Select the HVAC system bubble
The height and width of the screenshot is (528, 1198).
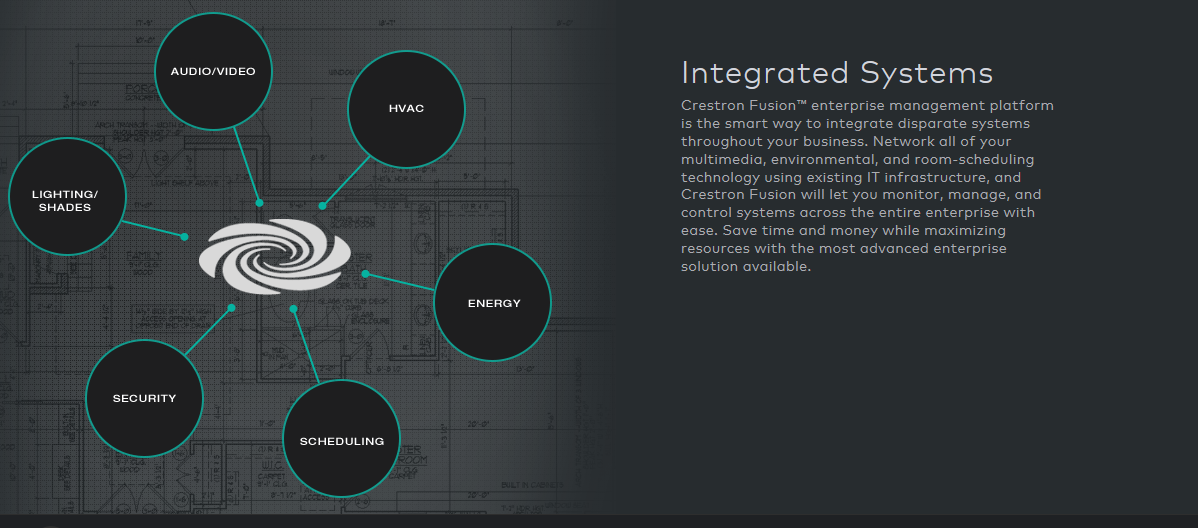pyautogui.click(x=406, y=108)
